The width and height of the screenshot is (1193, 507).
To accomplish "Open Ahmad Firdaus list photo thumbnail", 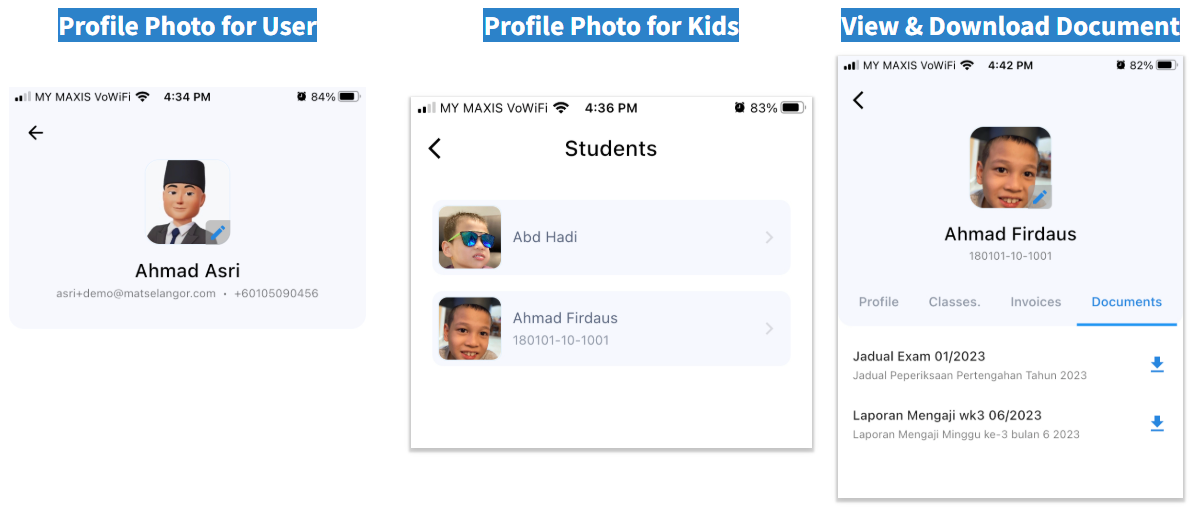I will coord(470,329).
